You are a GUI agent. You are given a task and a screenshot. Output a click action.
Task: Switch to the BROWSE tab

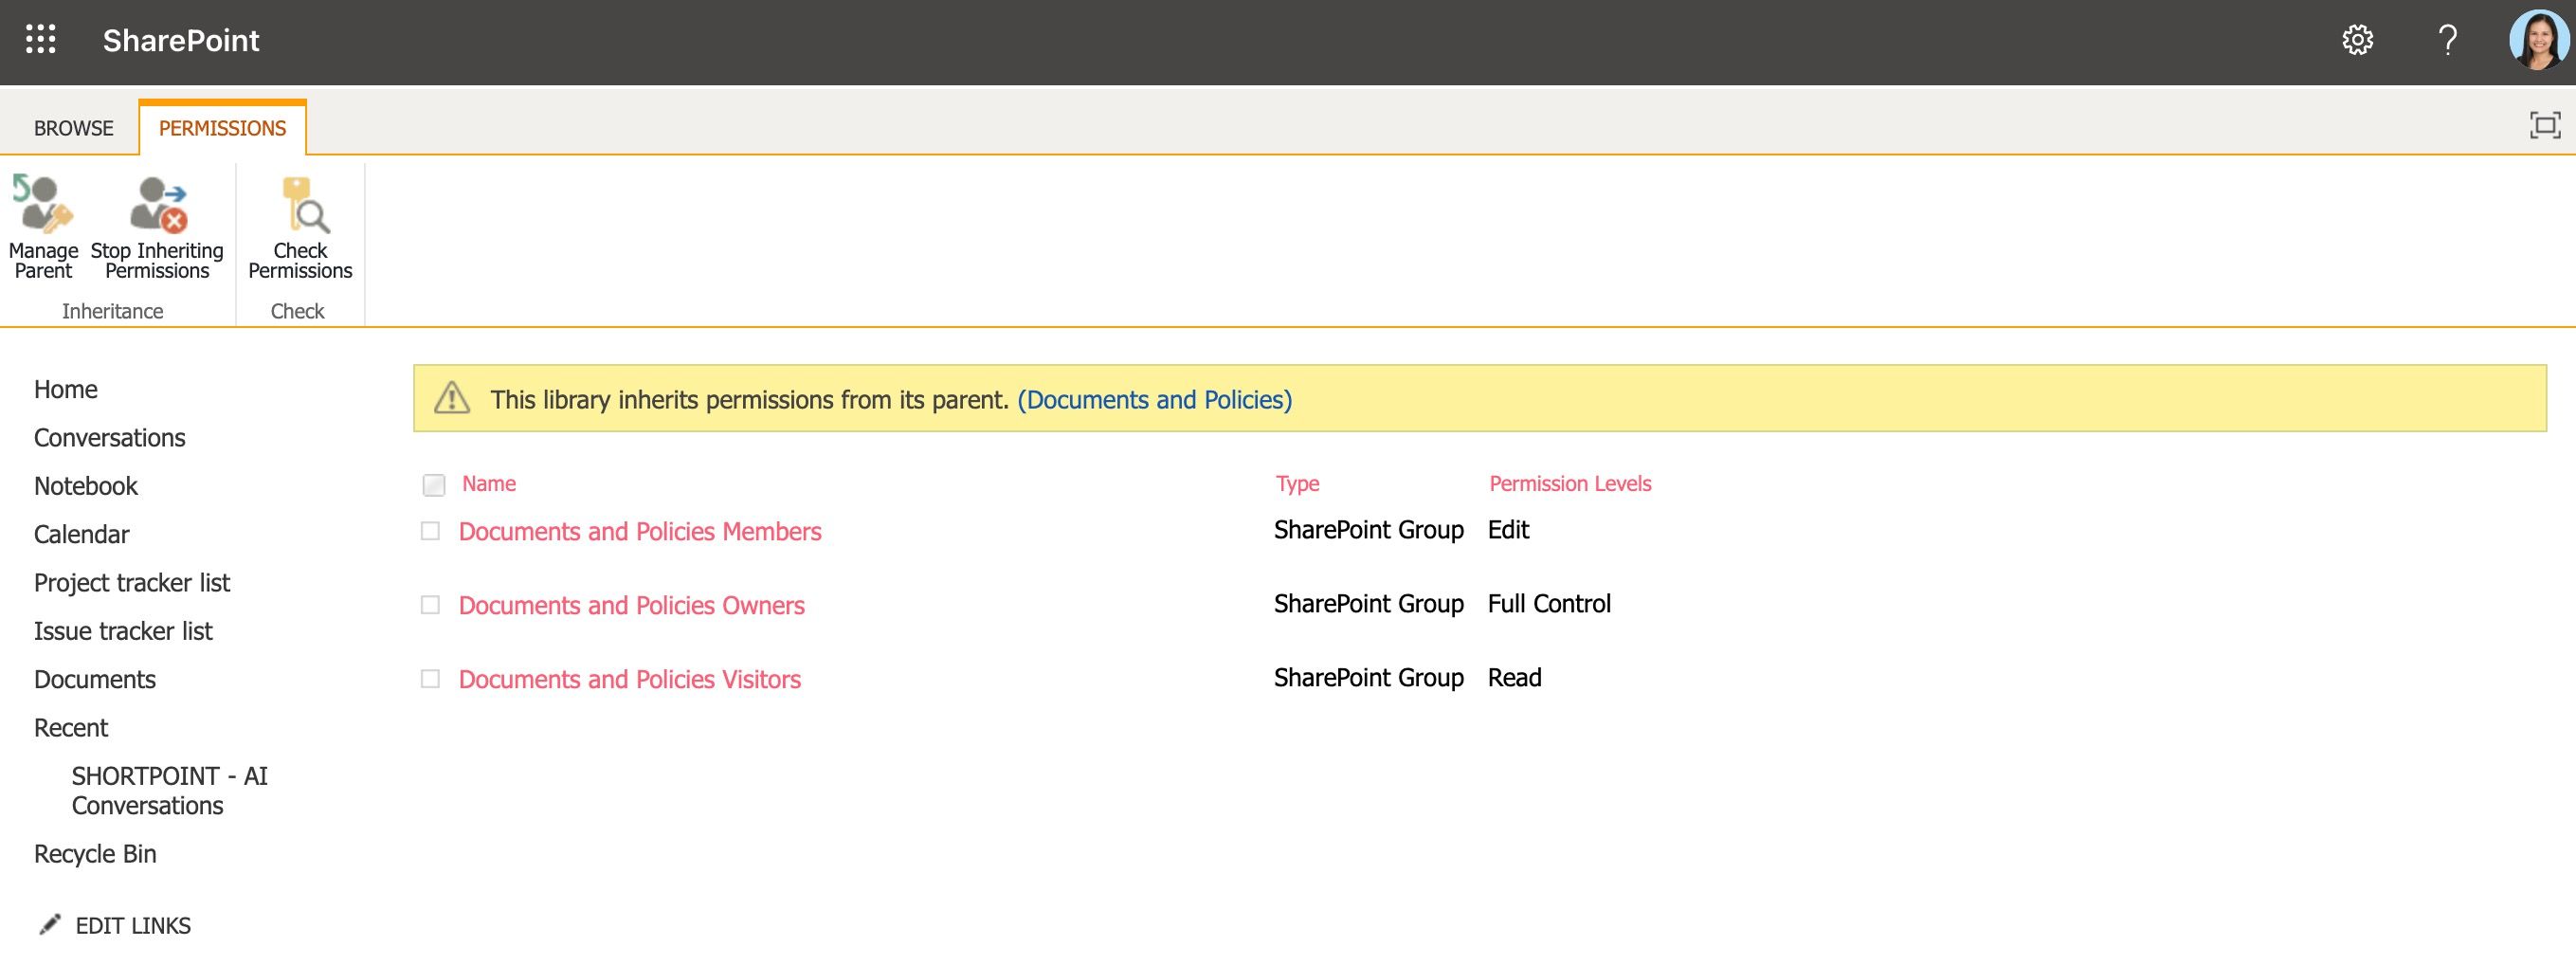click(x=74, y=128)
